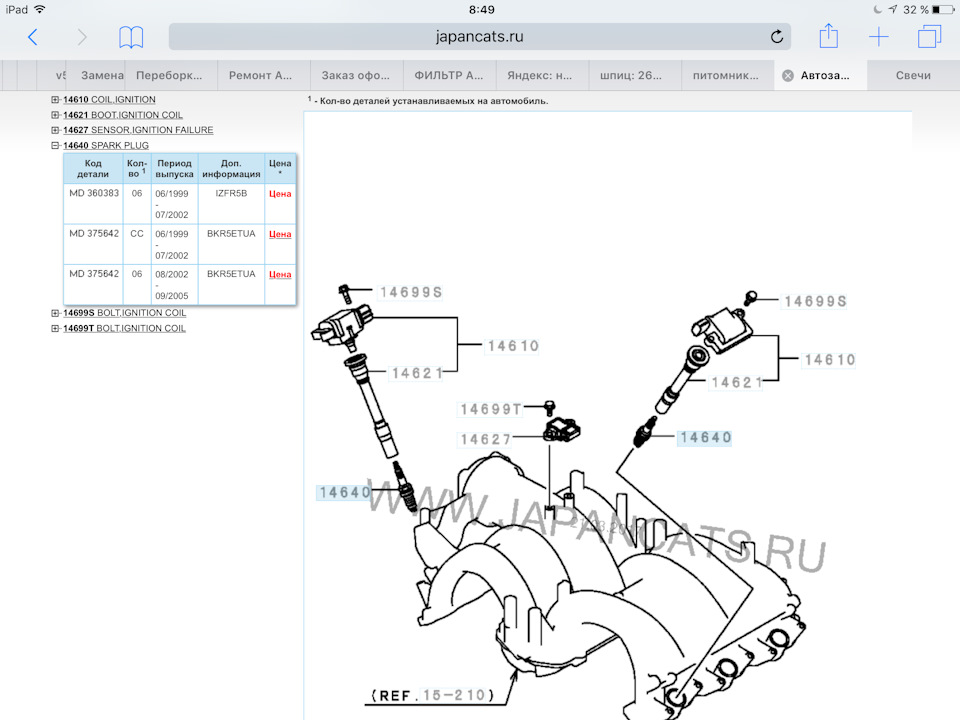Image resolution: width=960 pixels, height=720 pixels.
Task: Expand the 14699S BOLT,IGNITION COIL node
Action: [56, 313]
